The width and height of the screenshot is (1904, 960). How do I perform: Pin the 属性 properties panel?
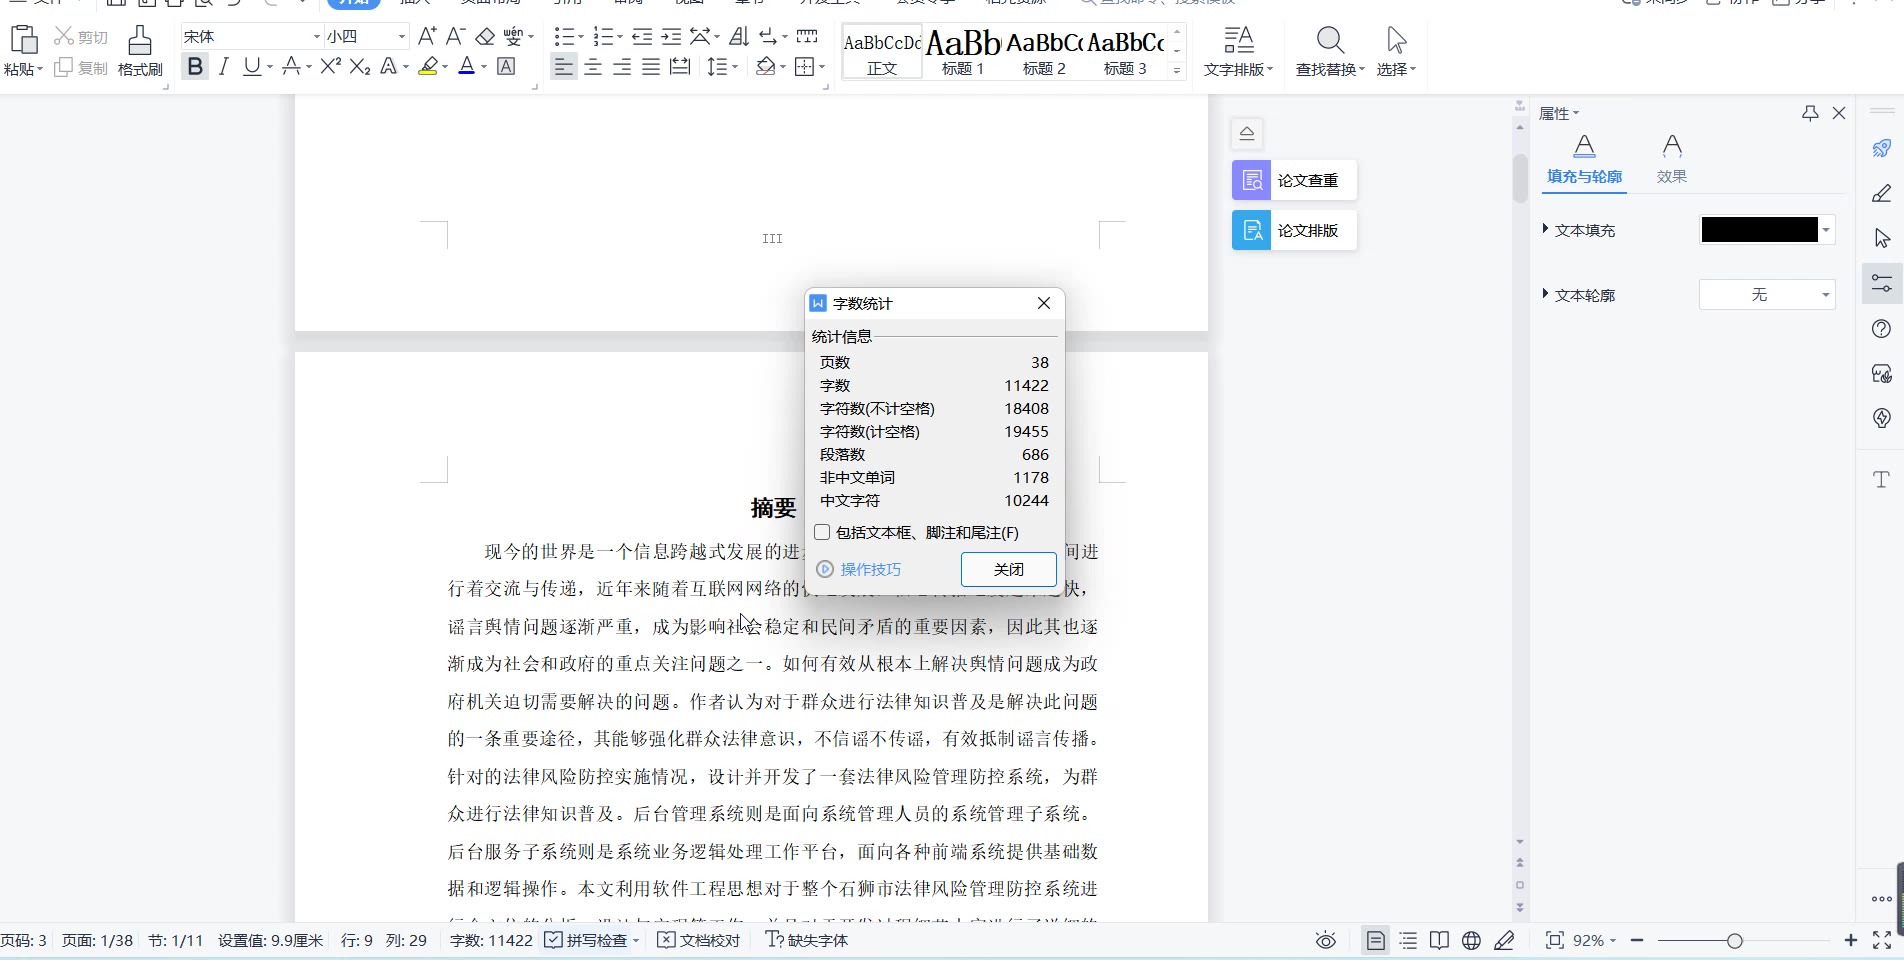[x=1810, y=113]
